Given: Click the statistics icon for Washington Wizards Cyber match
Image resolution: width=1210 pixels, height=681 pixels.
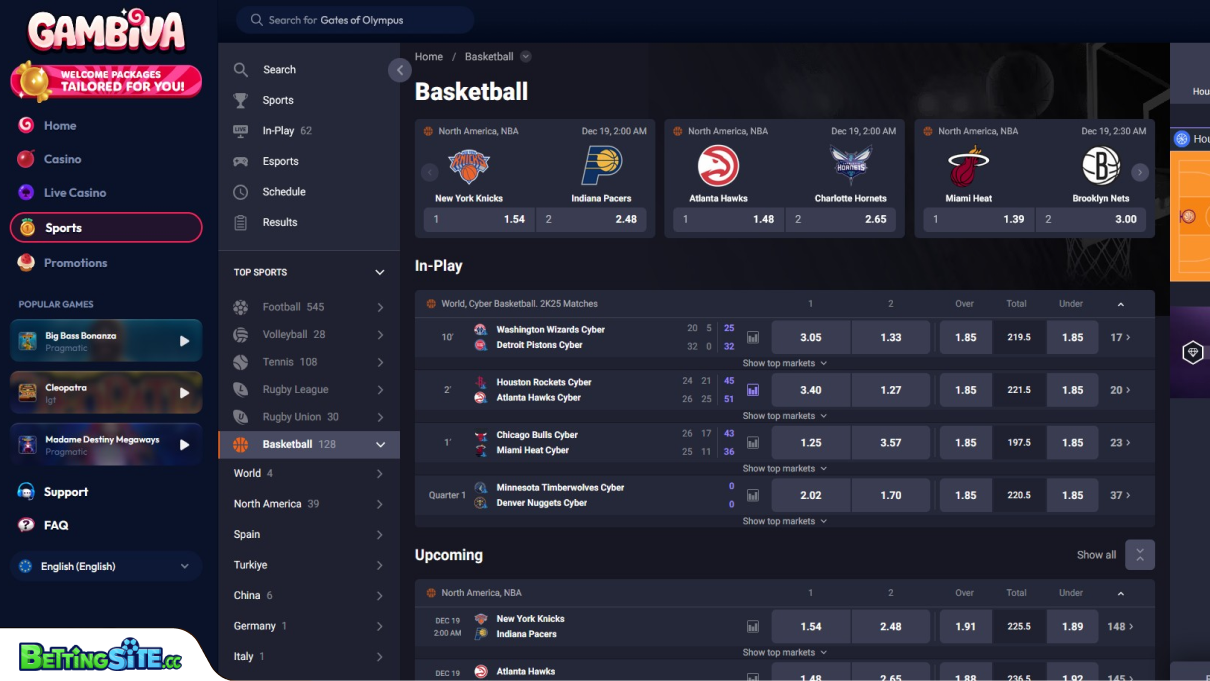Looking at the screenshot, I should (753, 338).
